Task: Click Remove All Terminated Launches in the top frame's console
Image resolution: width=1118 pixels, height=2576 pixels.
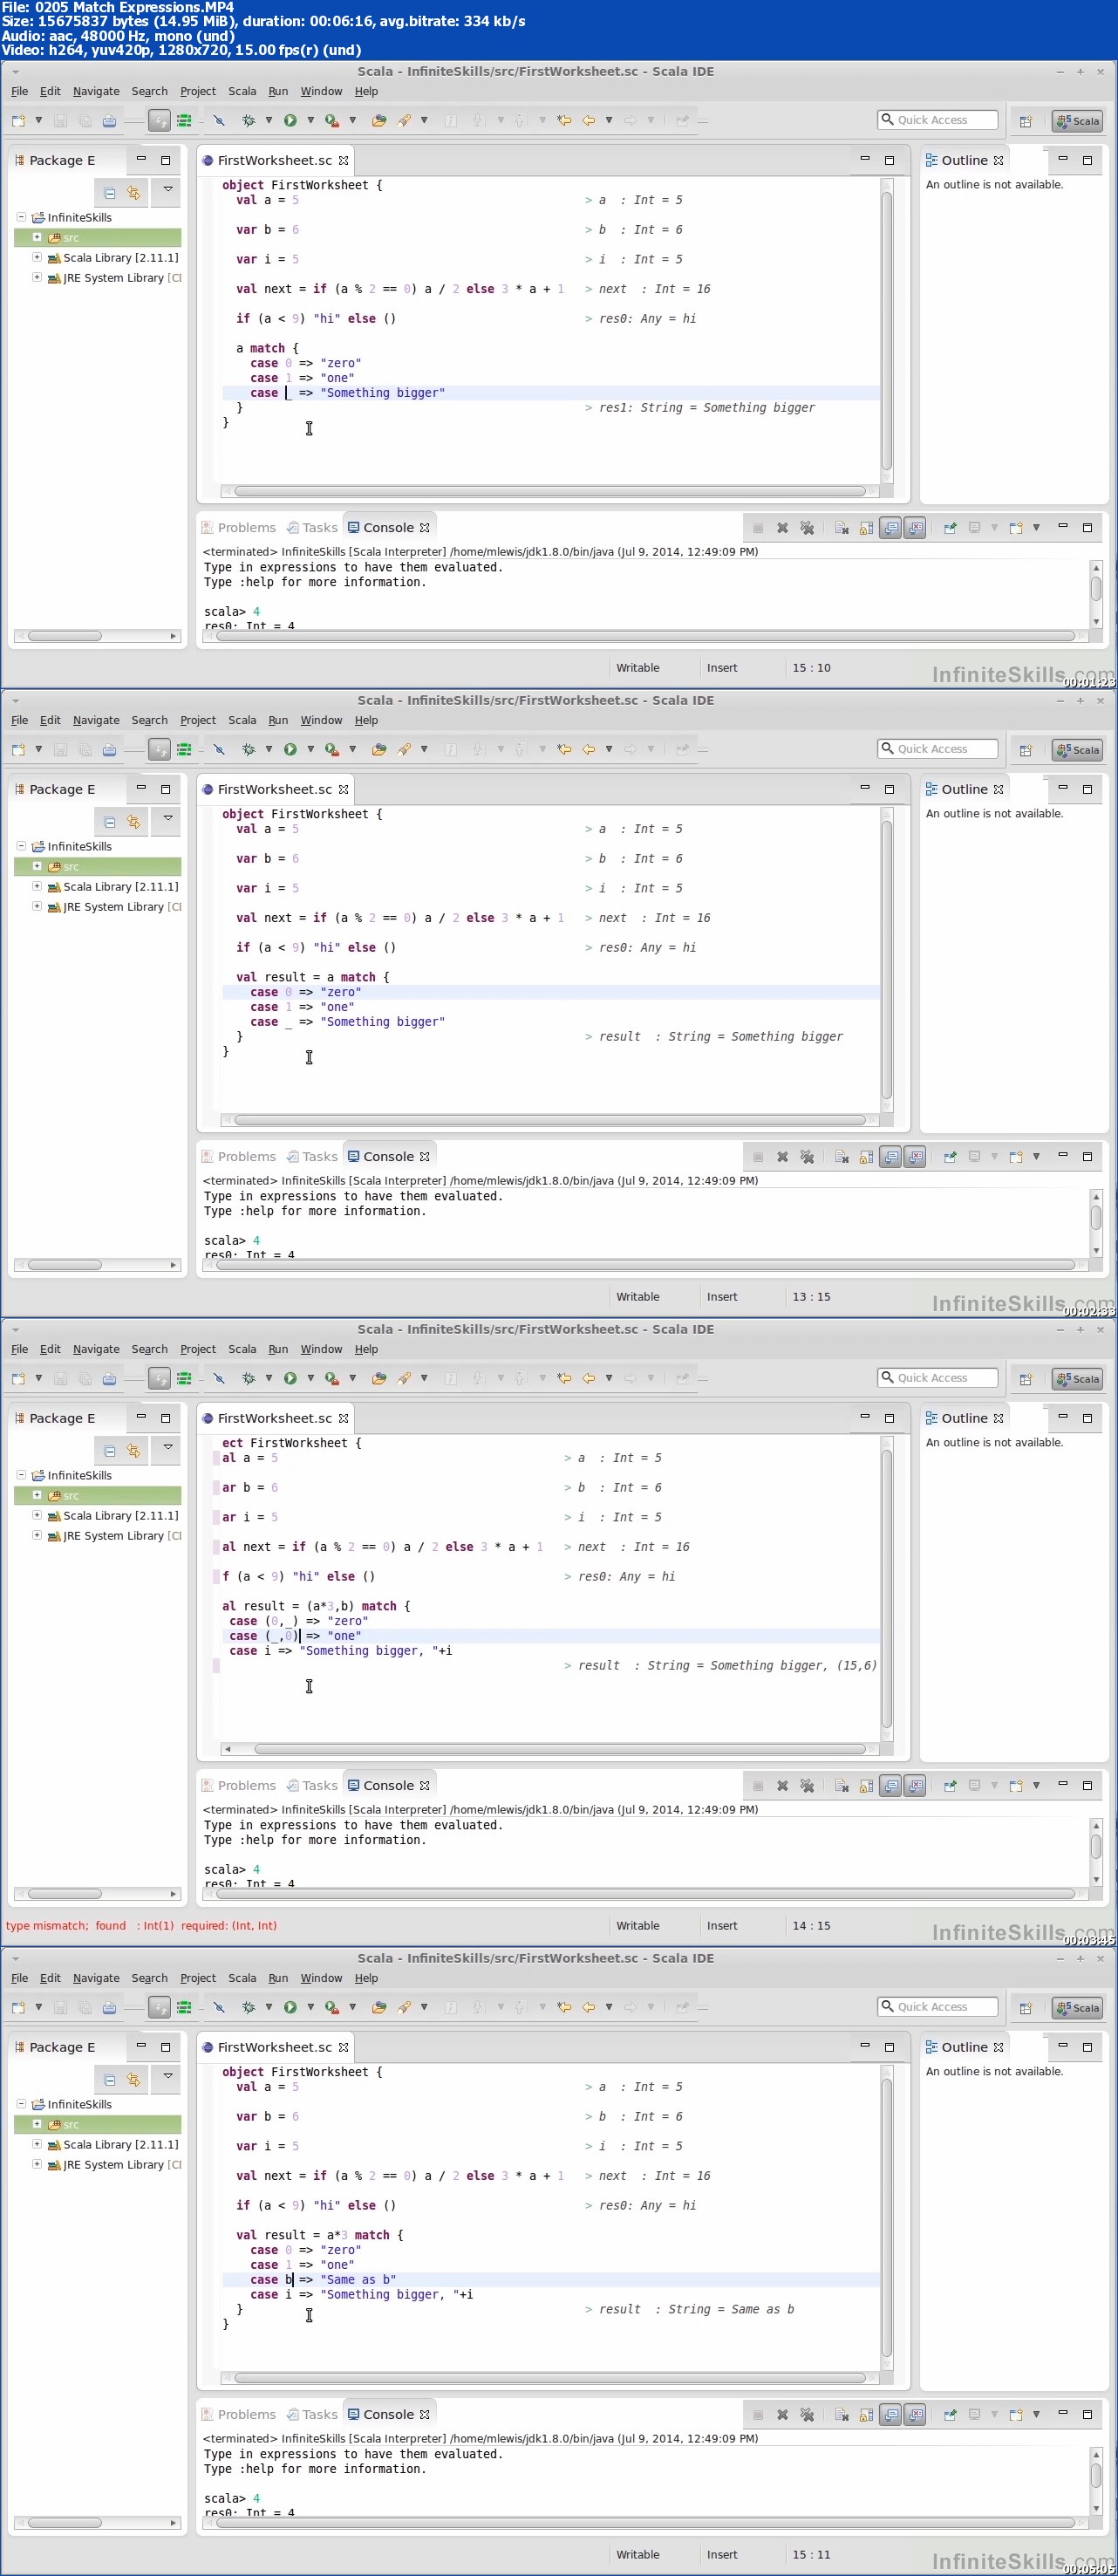Action: click(807, 528)
